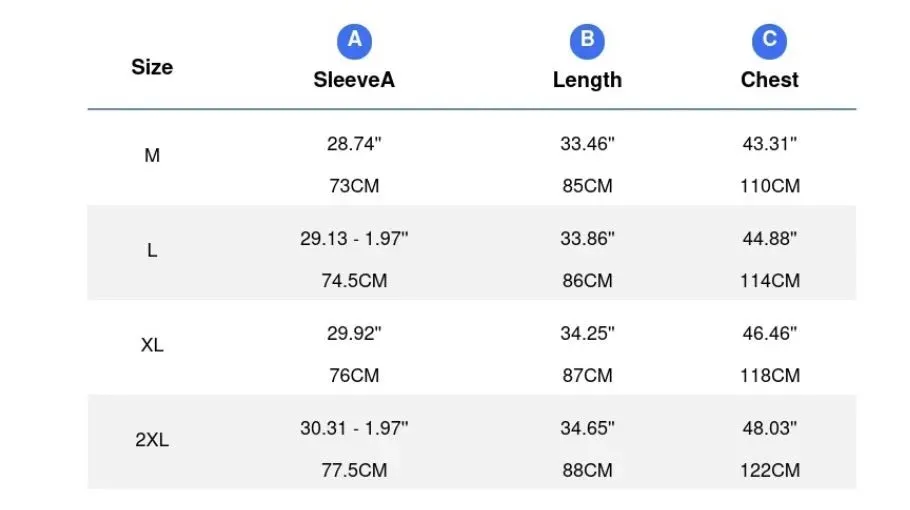Click the Size column header
Image resolution: width=910 pixels, height=510 pixels.
point(152,67)
